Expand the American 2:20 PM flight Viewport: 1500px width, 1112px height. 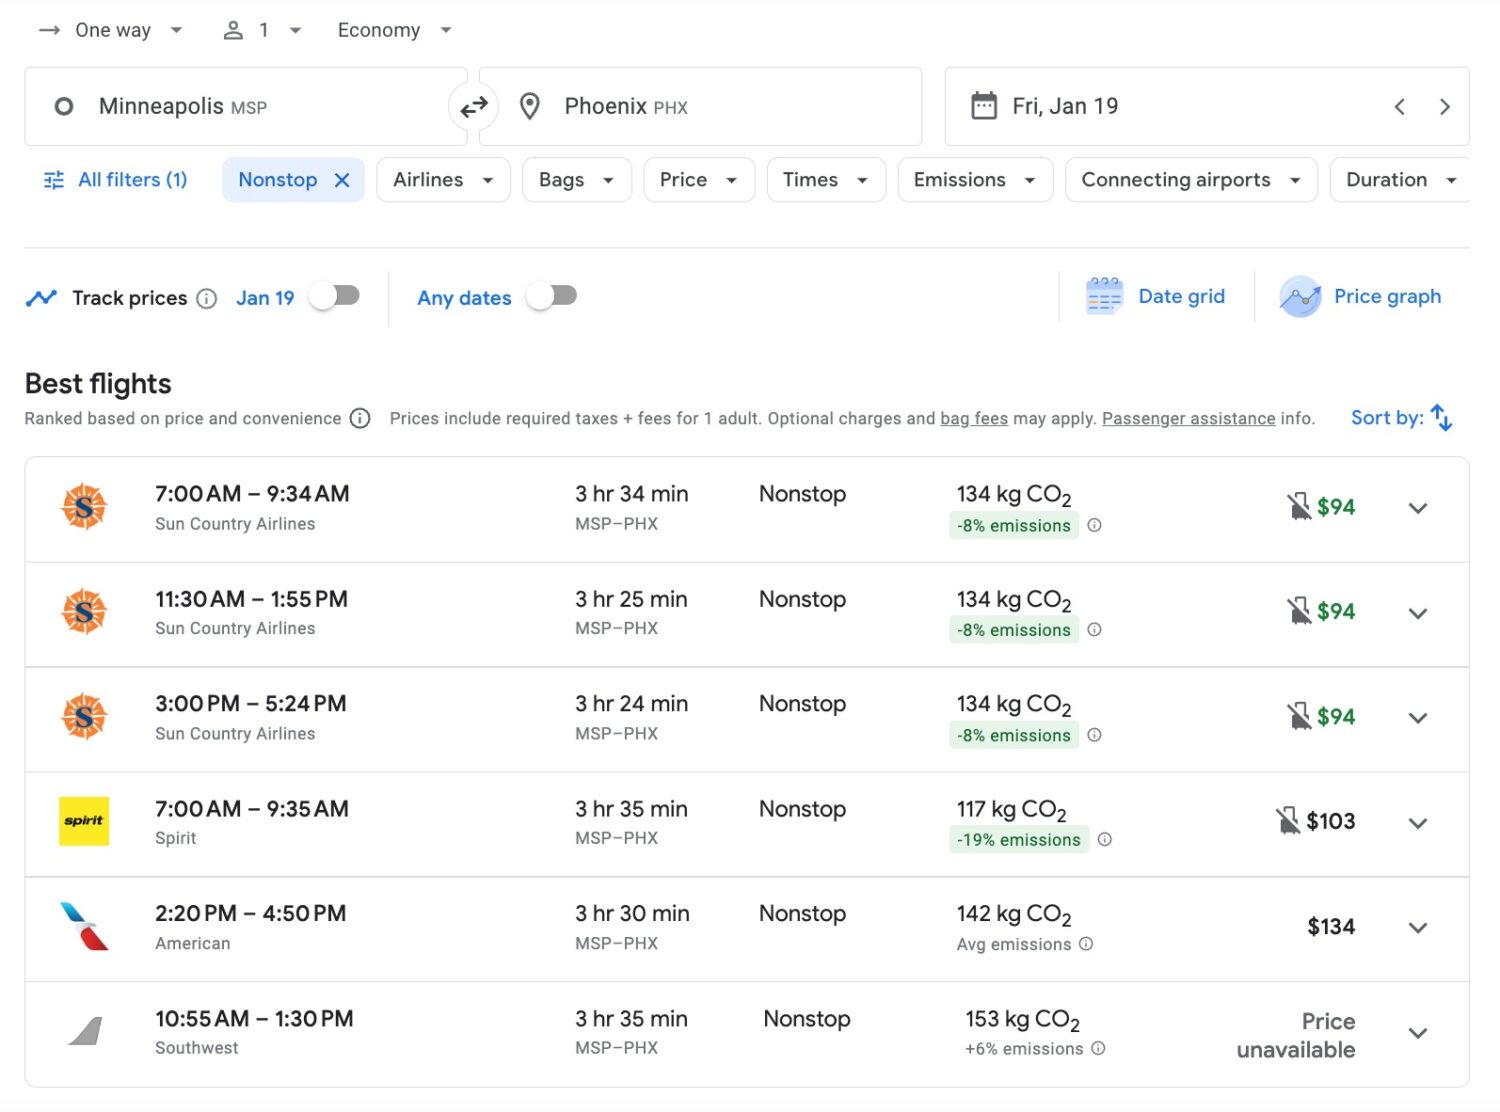pyautogui.click(x=1417, y=928)
